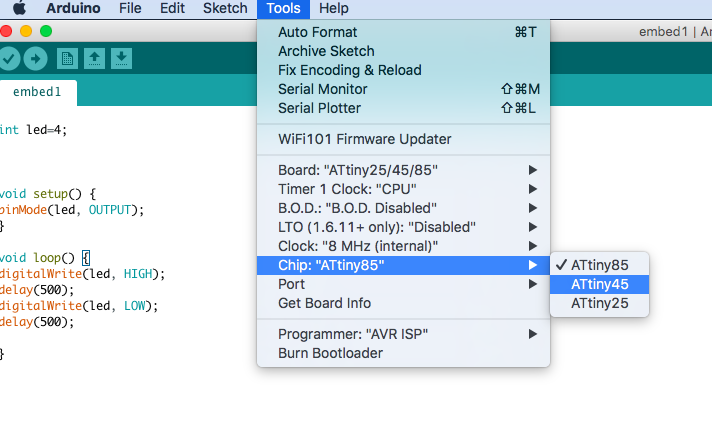Click the "void setup() {" code line

tap(48, 194)
